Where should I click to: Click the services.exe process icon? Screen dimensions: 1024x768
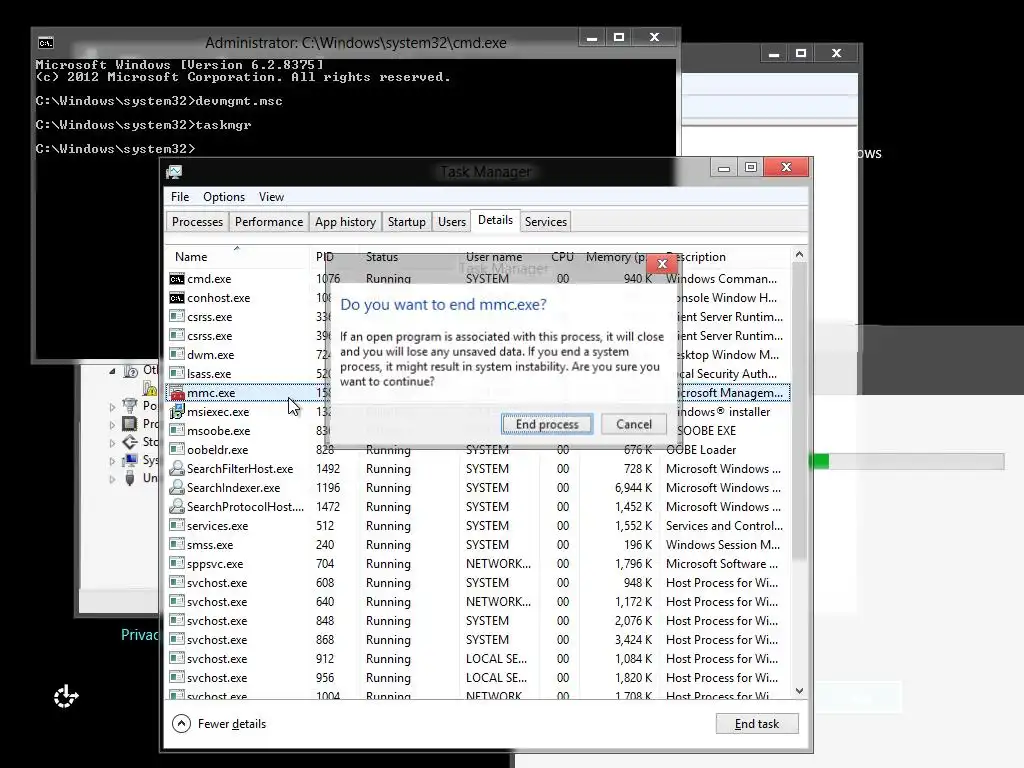coord(176,526)
